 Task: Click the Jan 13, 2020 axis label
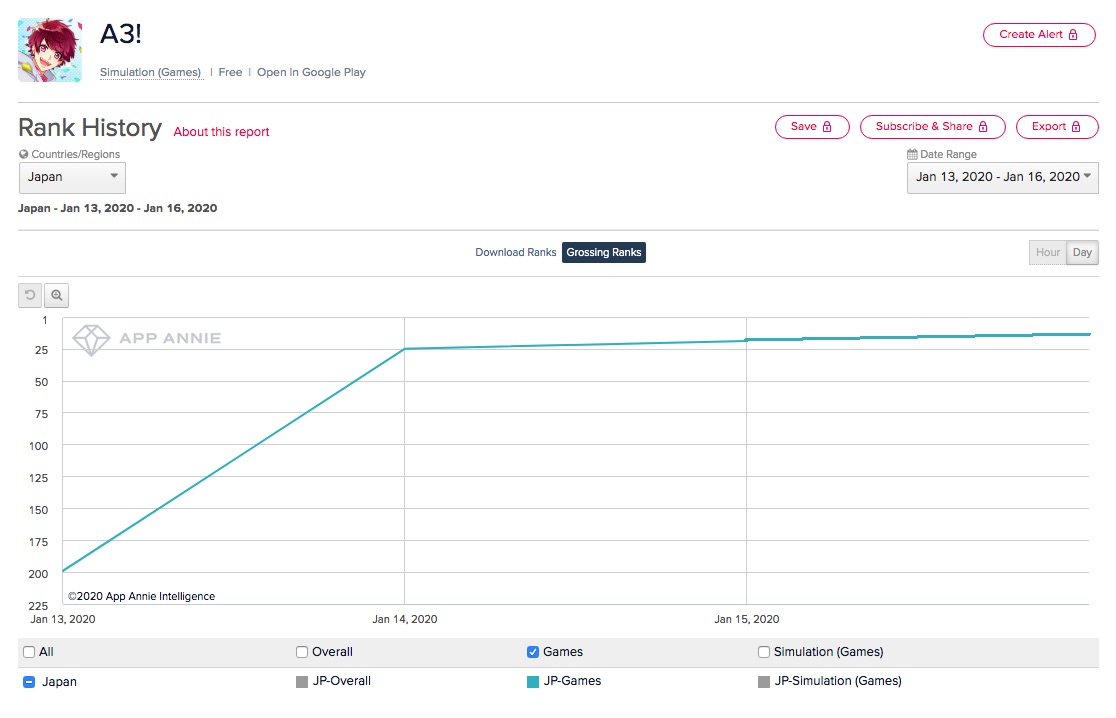pyautogui.click(x=63, y=619)
